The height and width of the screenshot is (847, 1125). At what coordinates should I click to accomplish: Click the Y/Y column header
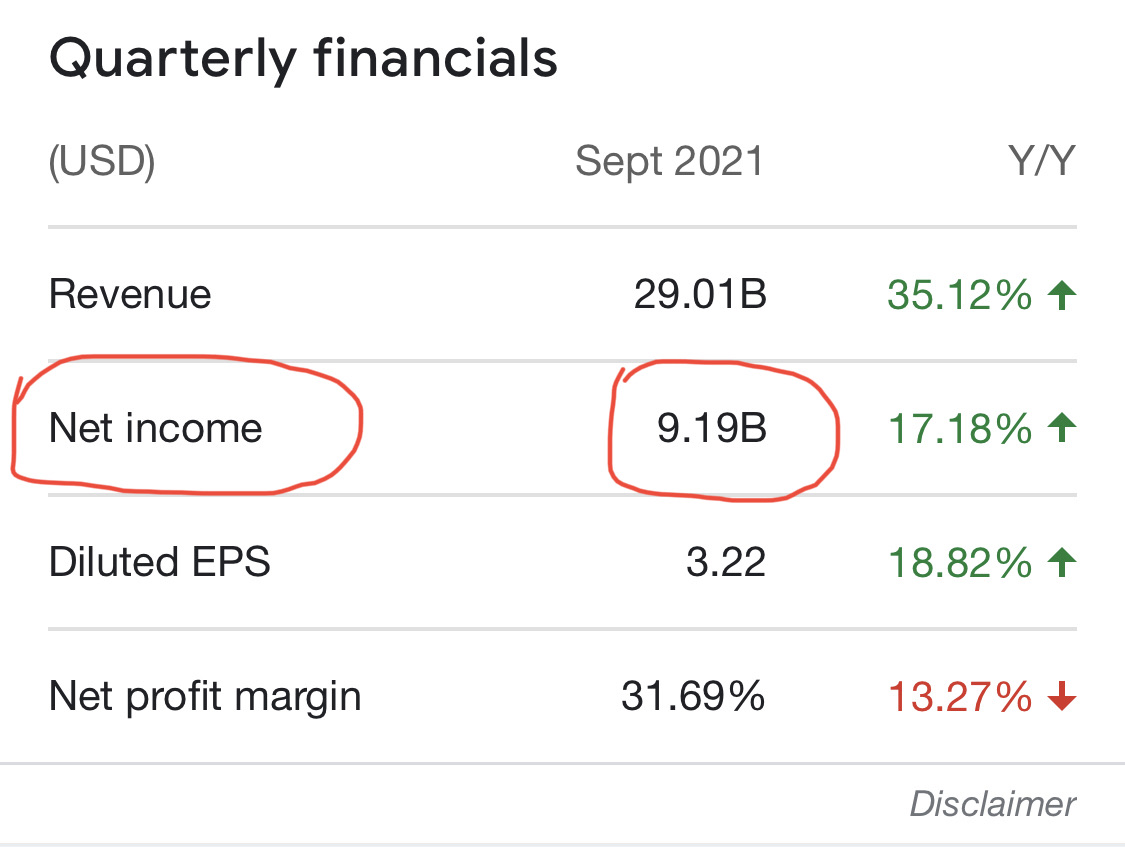[1042, 162]
